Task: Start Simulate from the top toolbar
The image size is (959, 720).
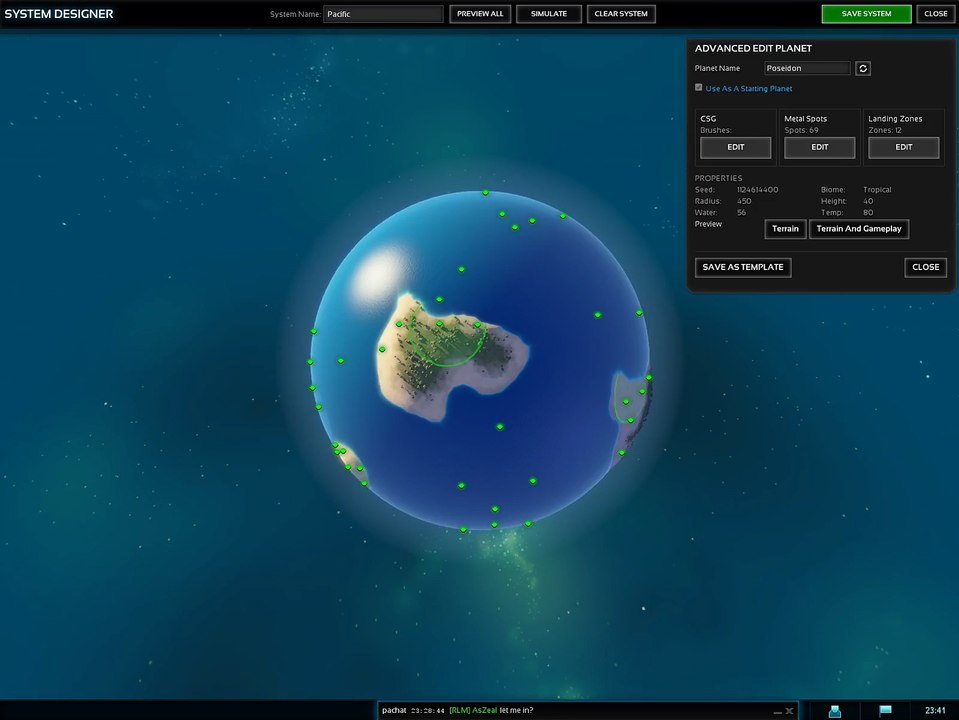Action: 549,14
